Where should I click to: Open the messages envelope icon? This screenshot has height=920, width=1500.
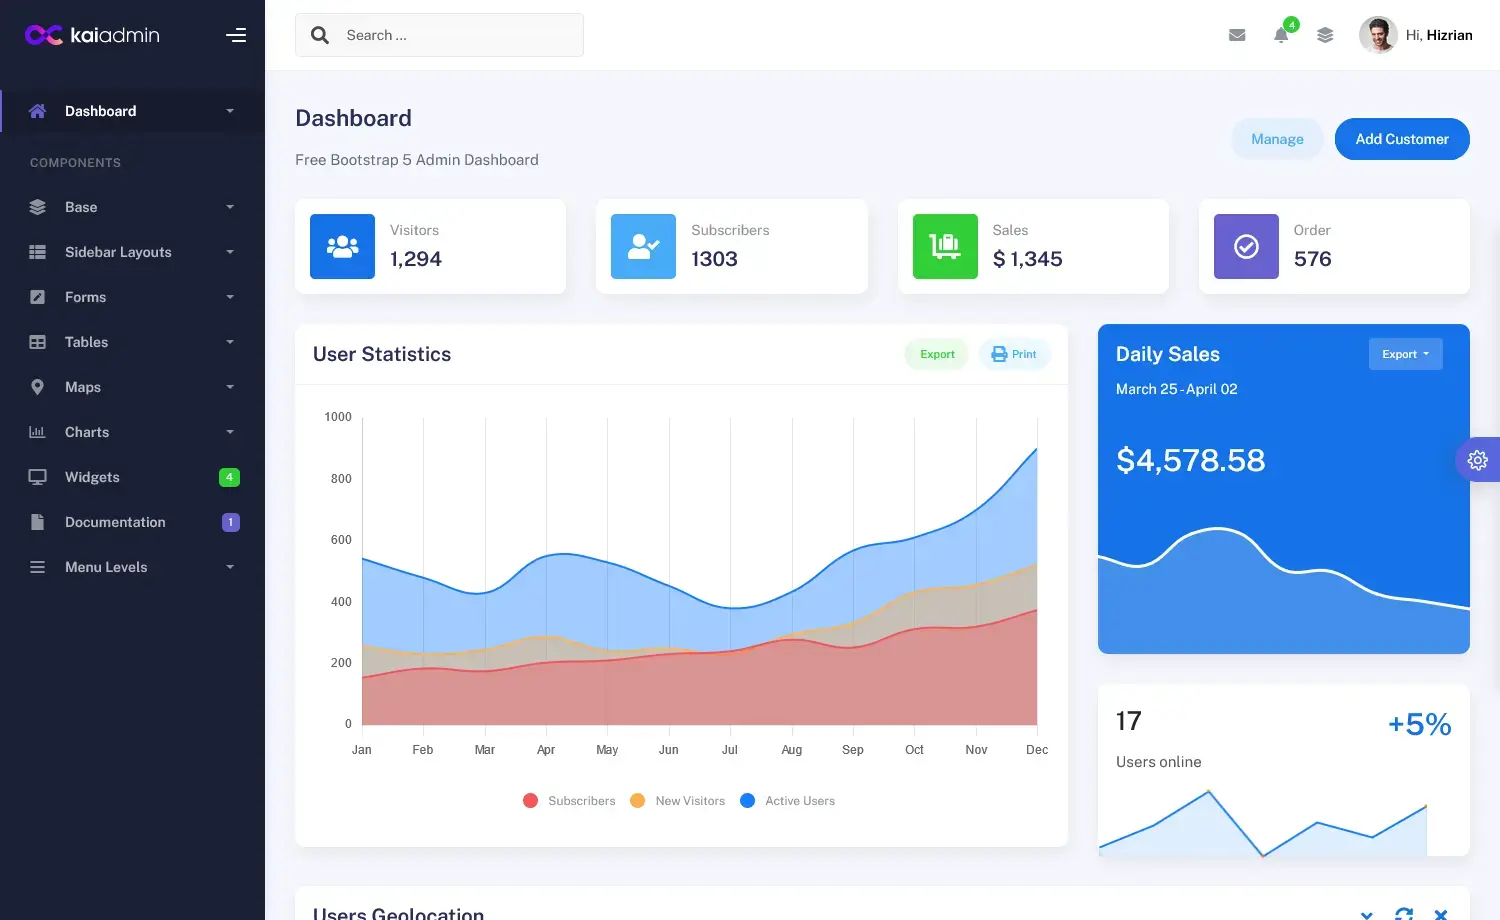coord(1237,34)
